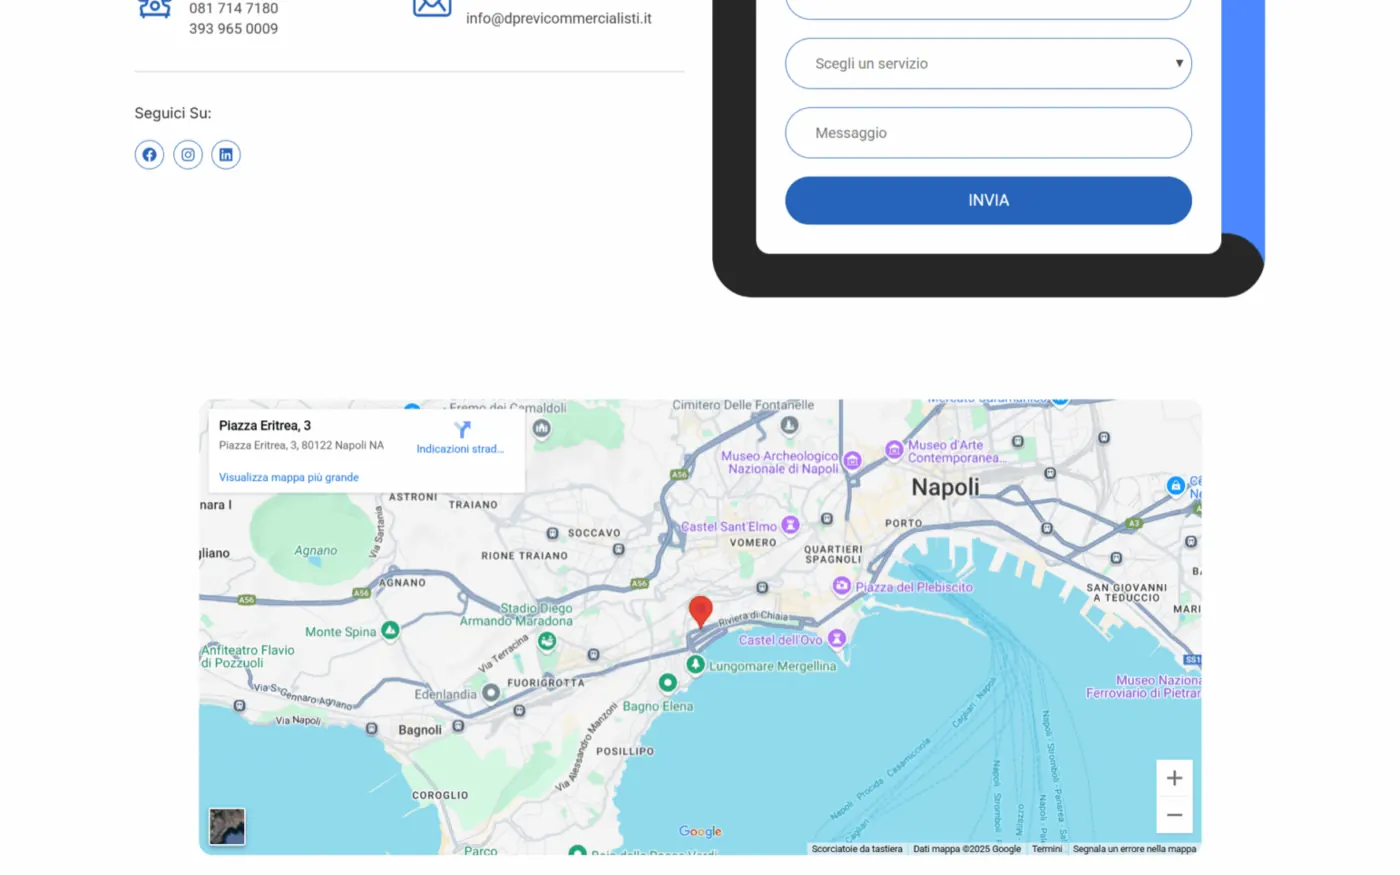The image size is (1400, 875).
Task: Click the directions arrow icon
Action: coord(462,430)
